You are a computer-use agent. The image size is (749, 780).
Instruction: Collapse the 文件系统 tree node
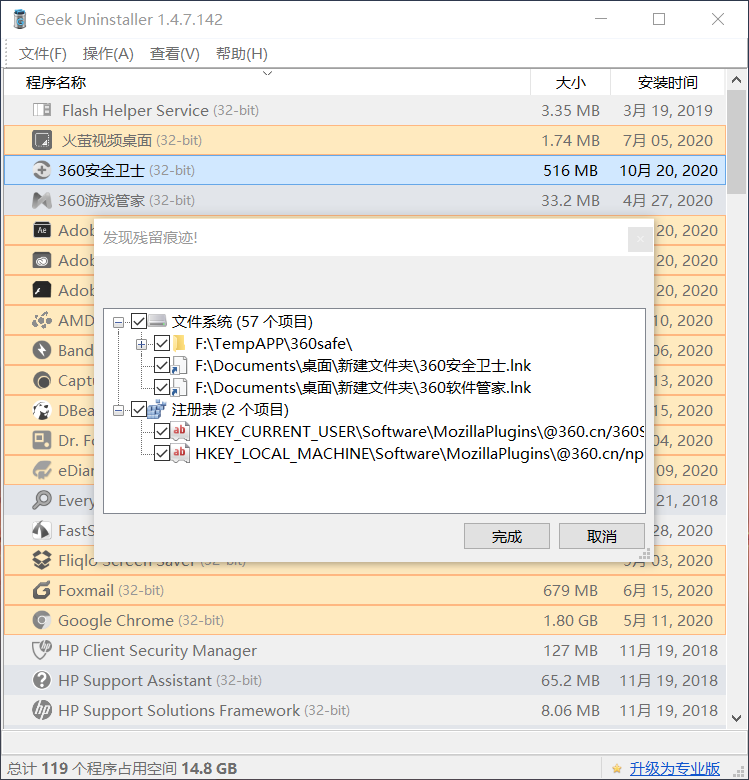[x=118, y=322]
